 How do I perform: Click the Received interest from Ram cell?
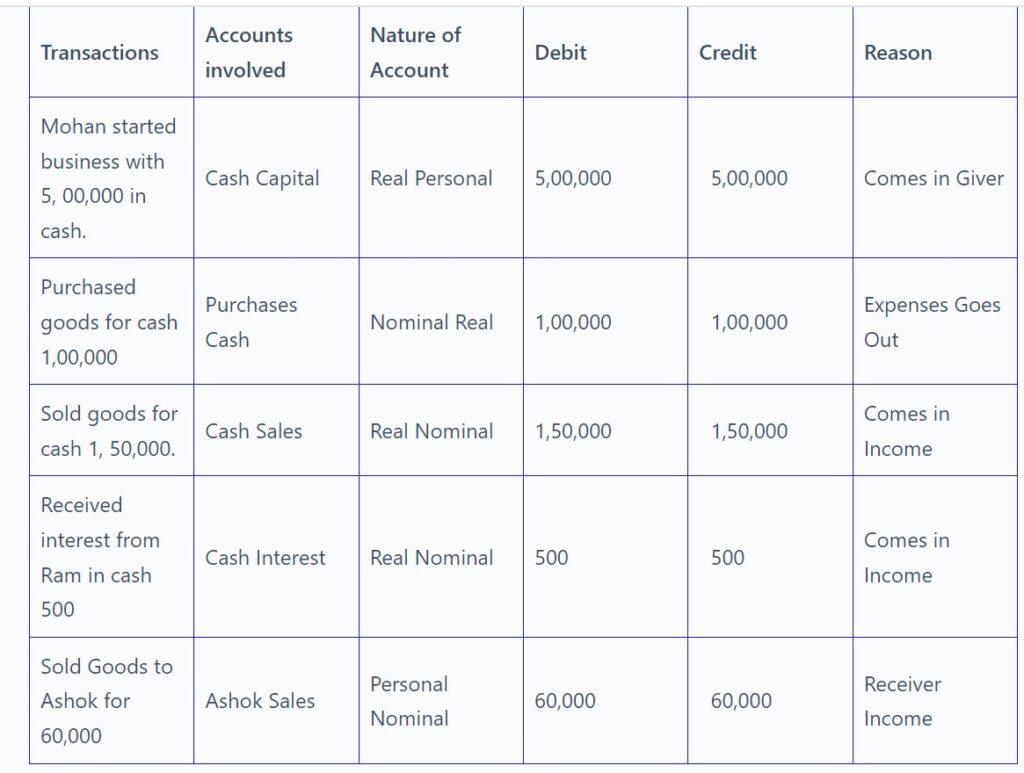coord(100,557)
